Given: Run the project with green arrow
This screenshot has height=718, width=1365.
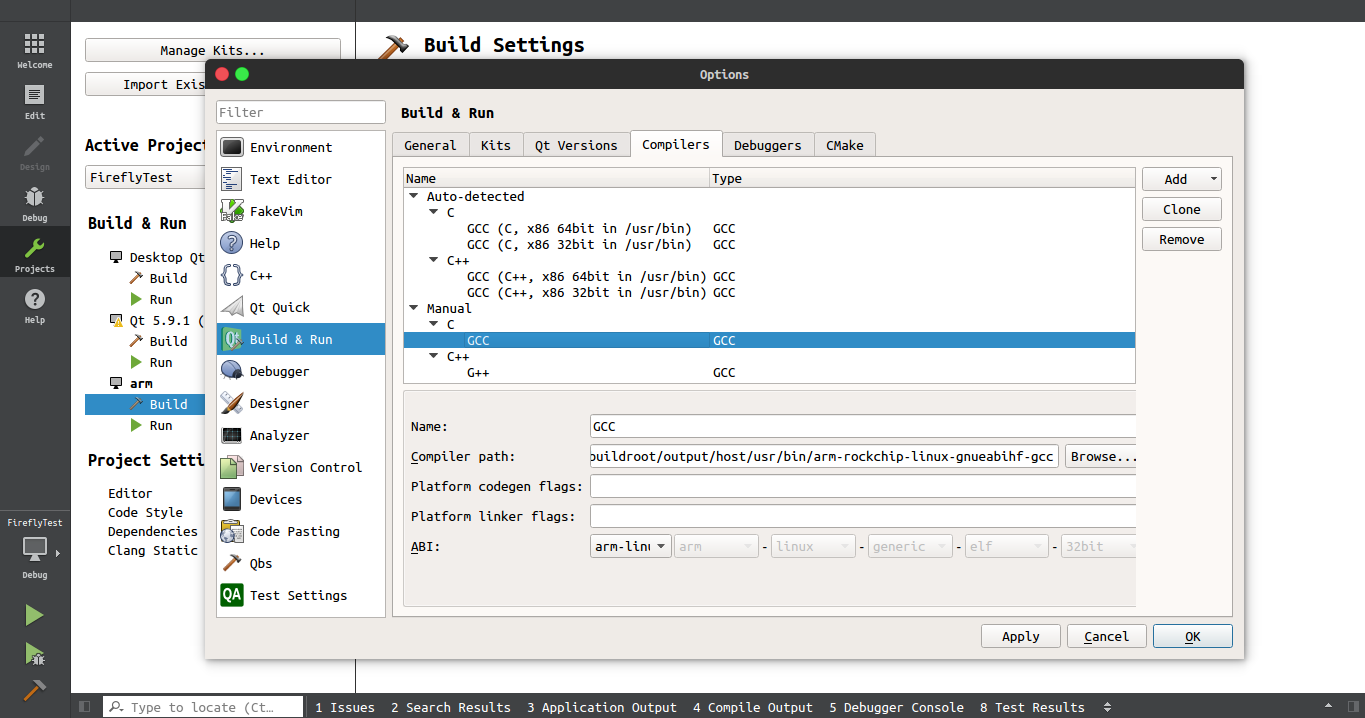Looking at the screenshot, I should pos(34,615).
